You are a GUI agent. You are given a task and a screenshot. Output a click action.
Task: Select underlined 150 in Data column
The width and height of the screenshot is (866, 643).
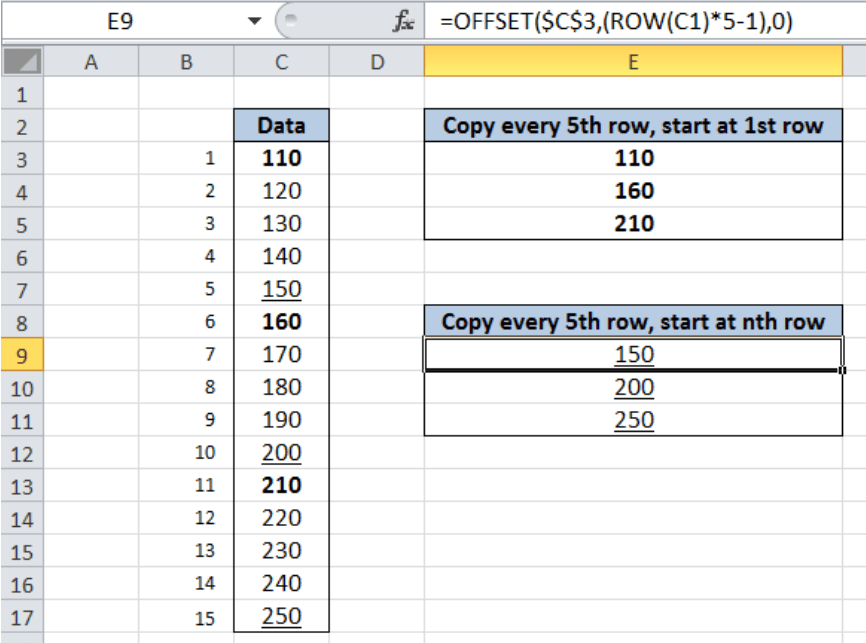coord(281,289)
